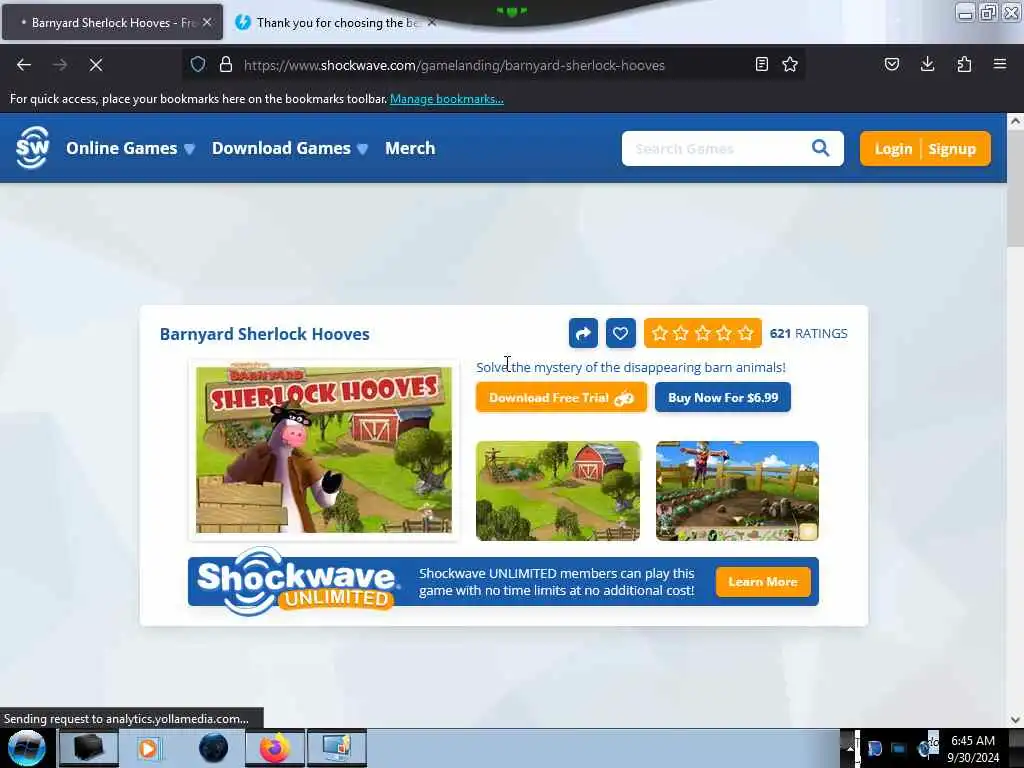1024x768 pixels.
Task: Open extensions puzzle icon
Action: coord(964,64)
